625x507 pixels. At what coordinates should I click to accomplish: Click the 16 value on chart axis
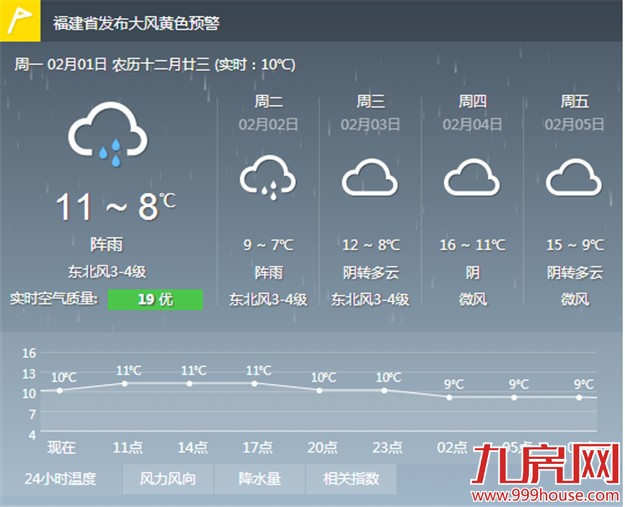29,353
